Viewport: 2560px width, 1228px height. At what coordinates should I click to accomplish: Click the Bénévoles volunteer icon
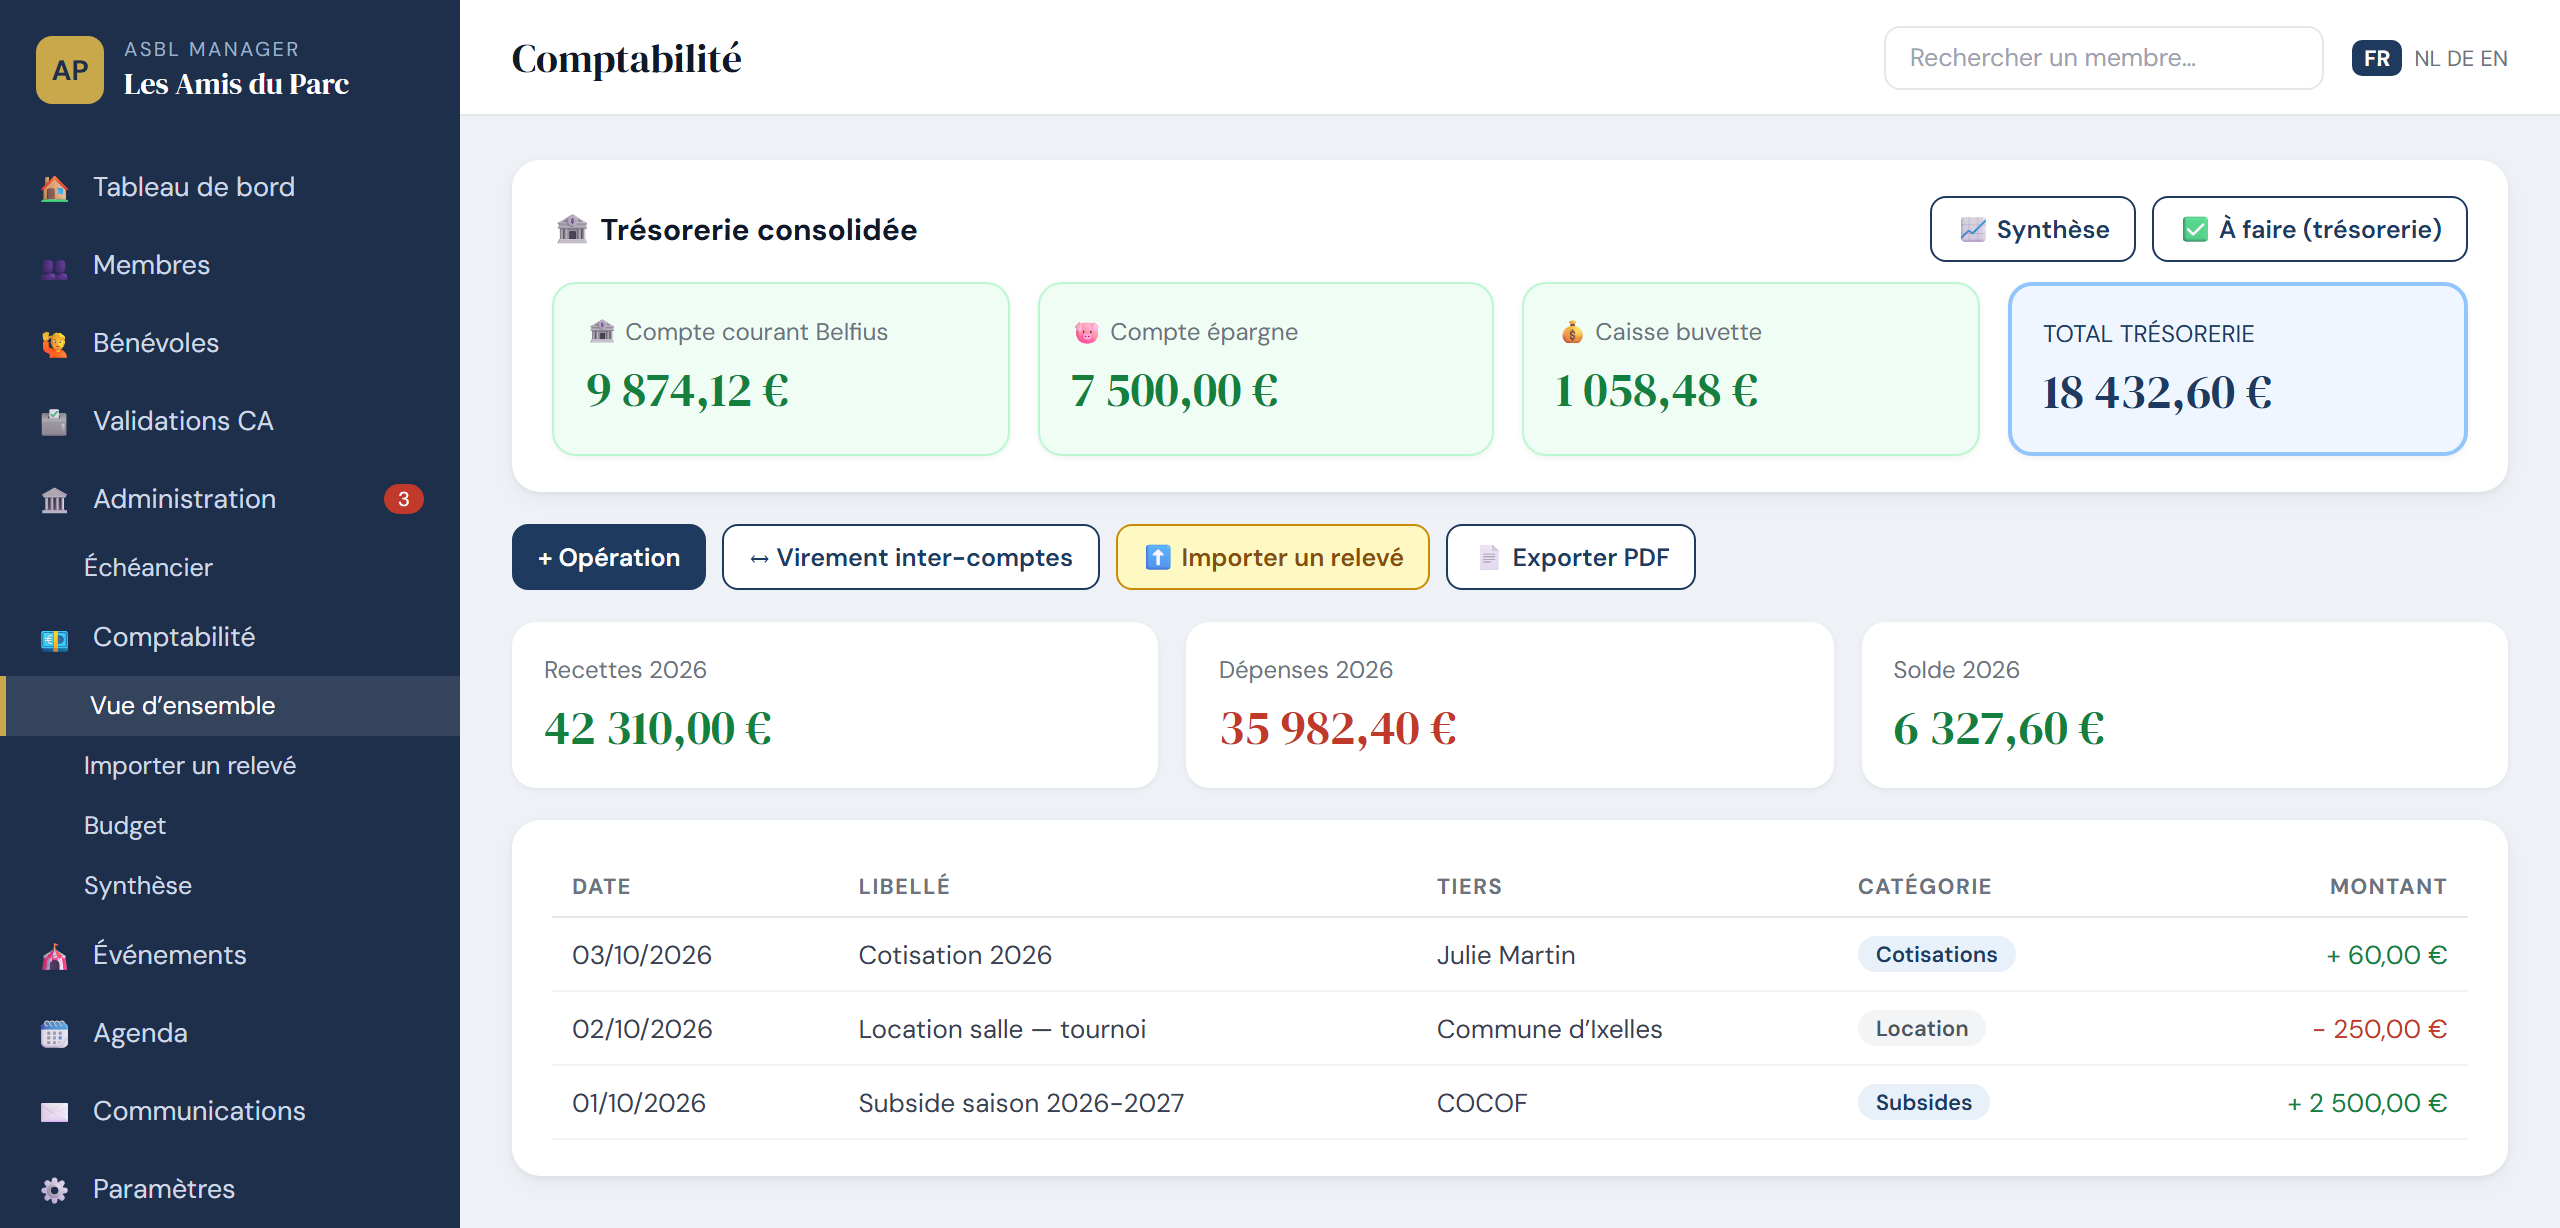(x=55, y=344)
